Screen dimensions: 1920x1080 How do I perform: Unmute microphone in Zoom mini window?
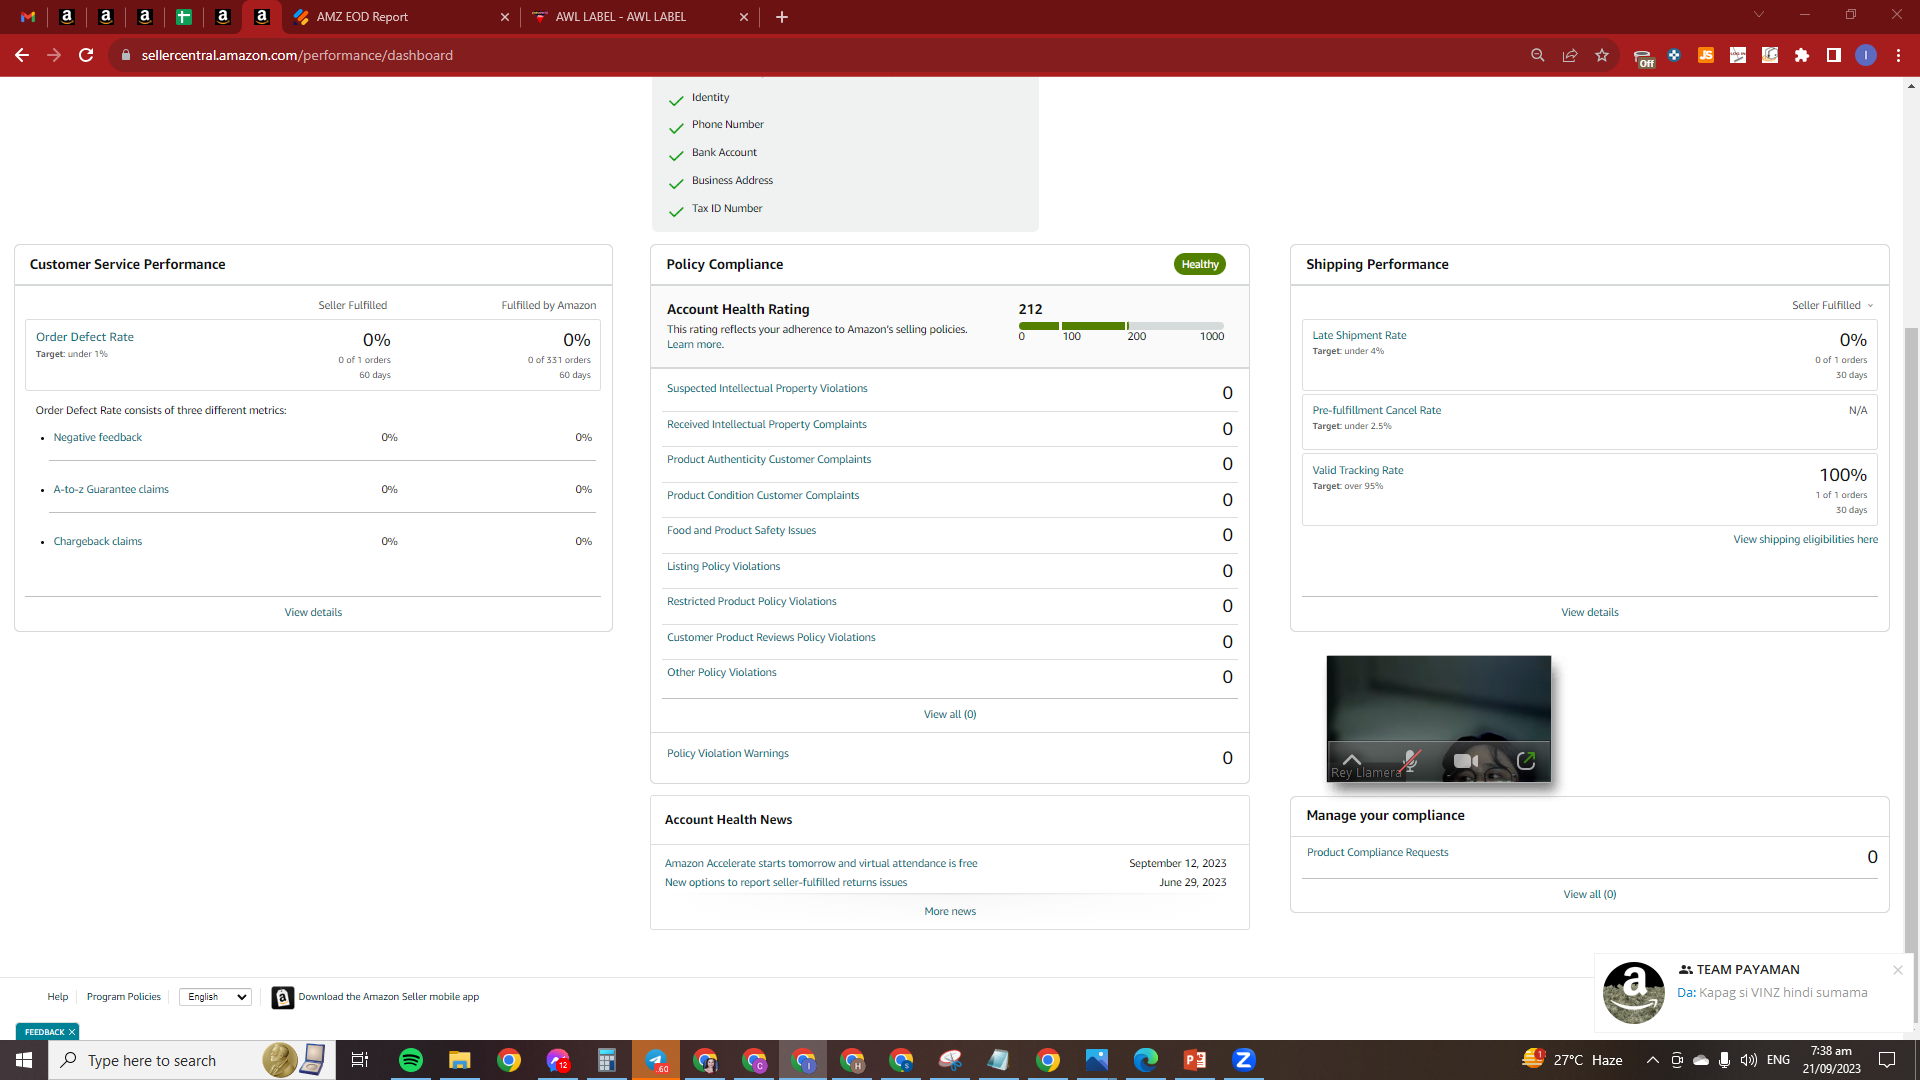1411,761
